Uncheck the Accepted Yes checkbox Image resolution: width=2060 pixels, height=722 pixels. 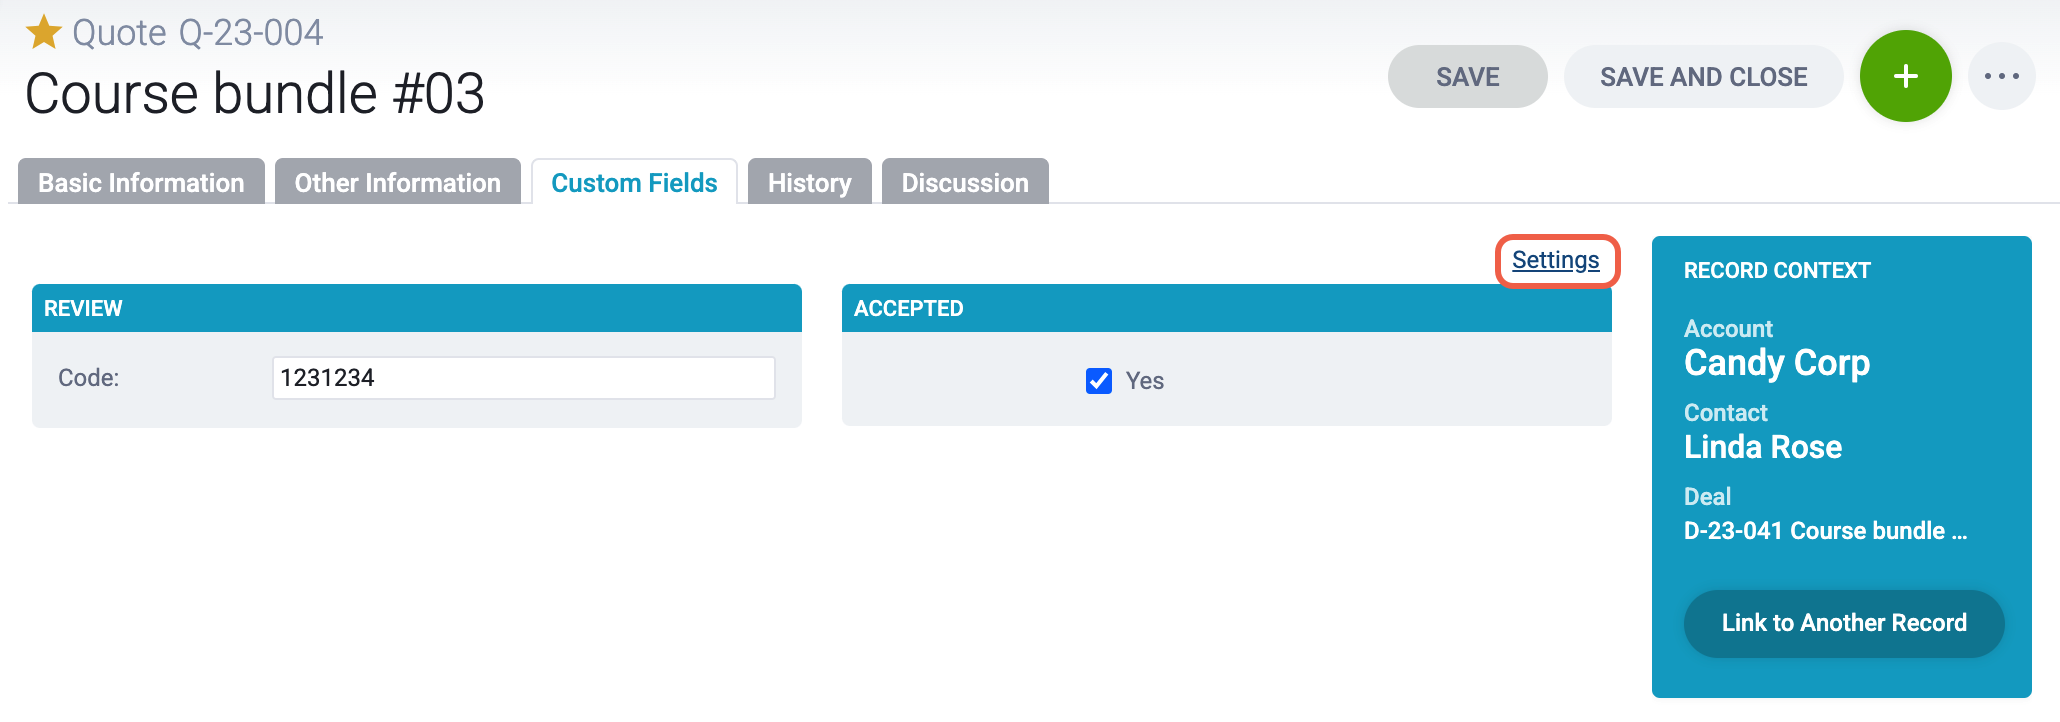(1098, 381)
